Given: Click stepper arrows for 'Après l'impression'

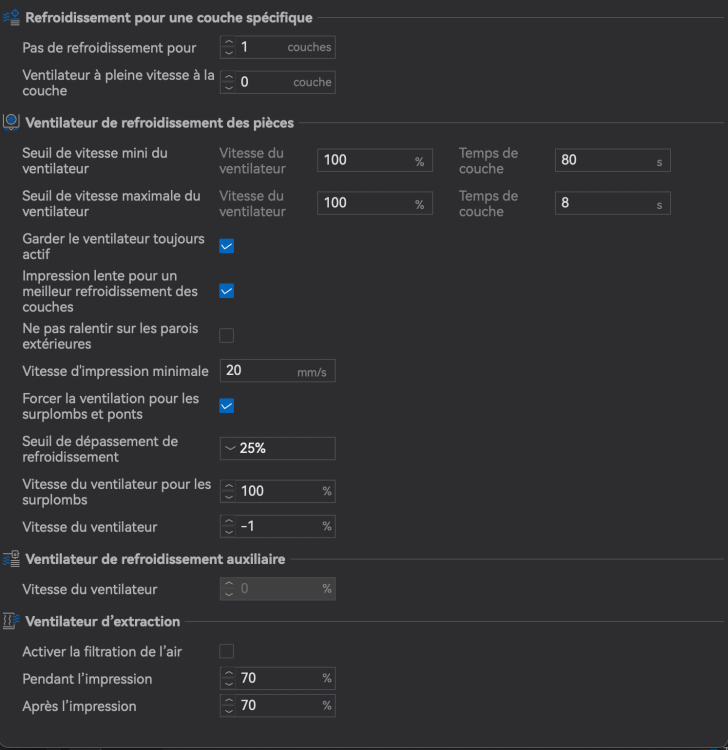Looking at the screenshot, I should tap(229, 706).
